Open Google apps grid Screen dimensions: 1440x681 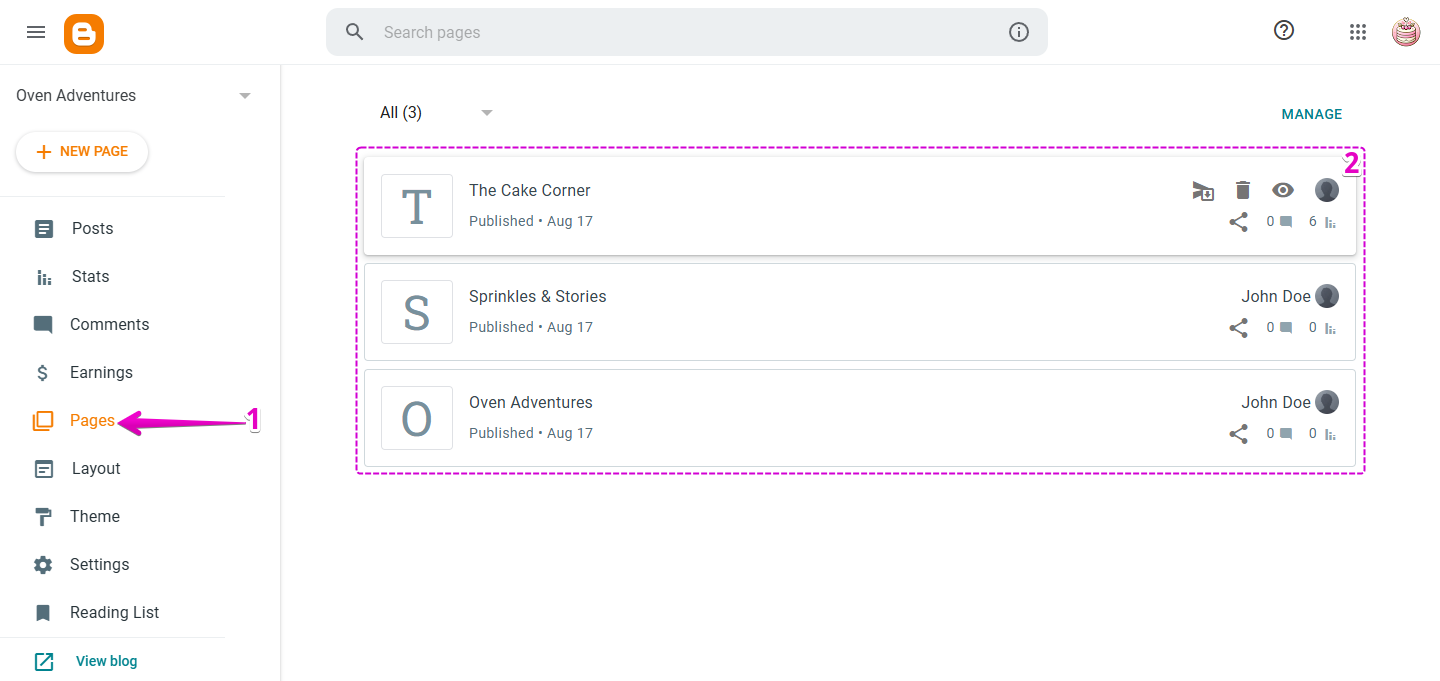click(1357, 31)
